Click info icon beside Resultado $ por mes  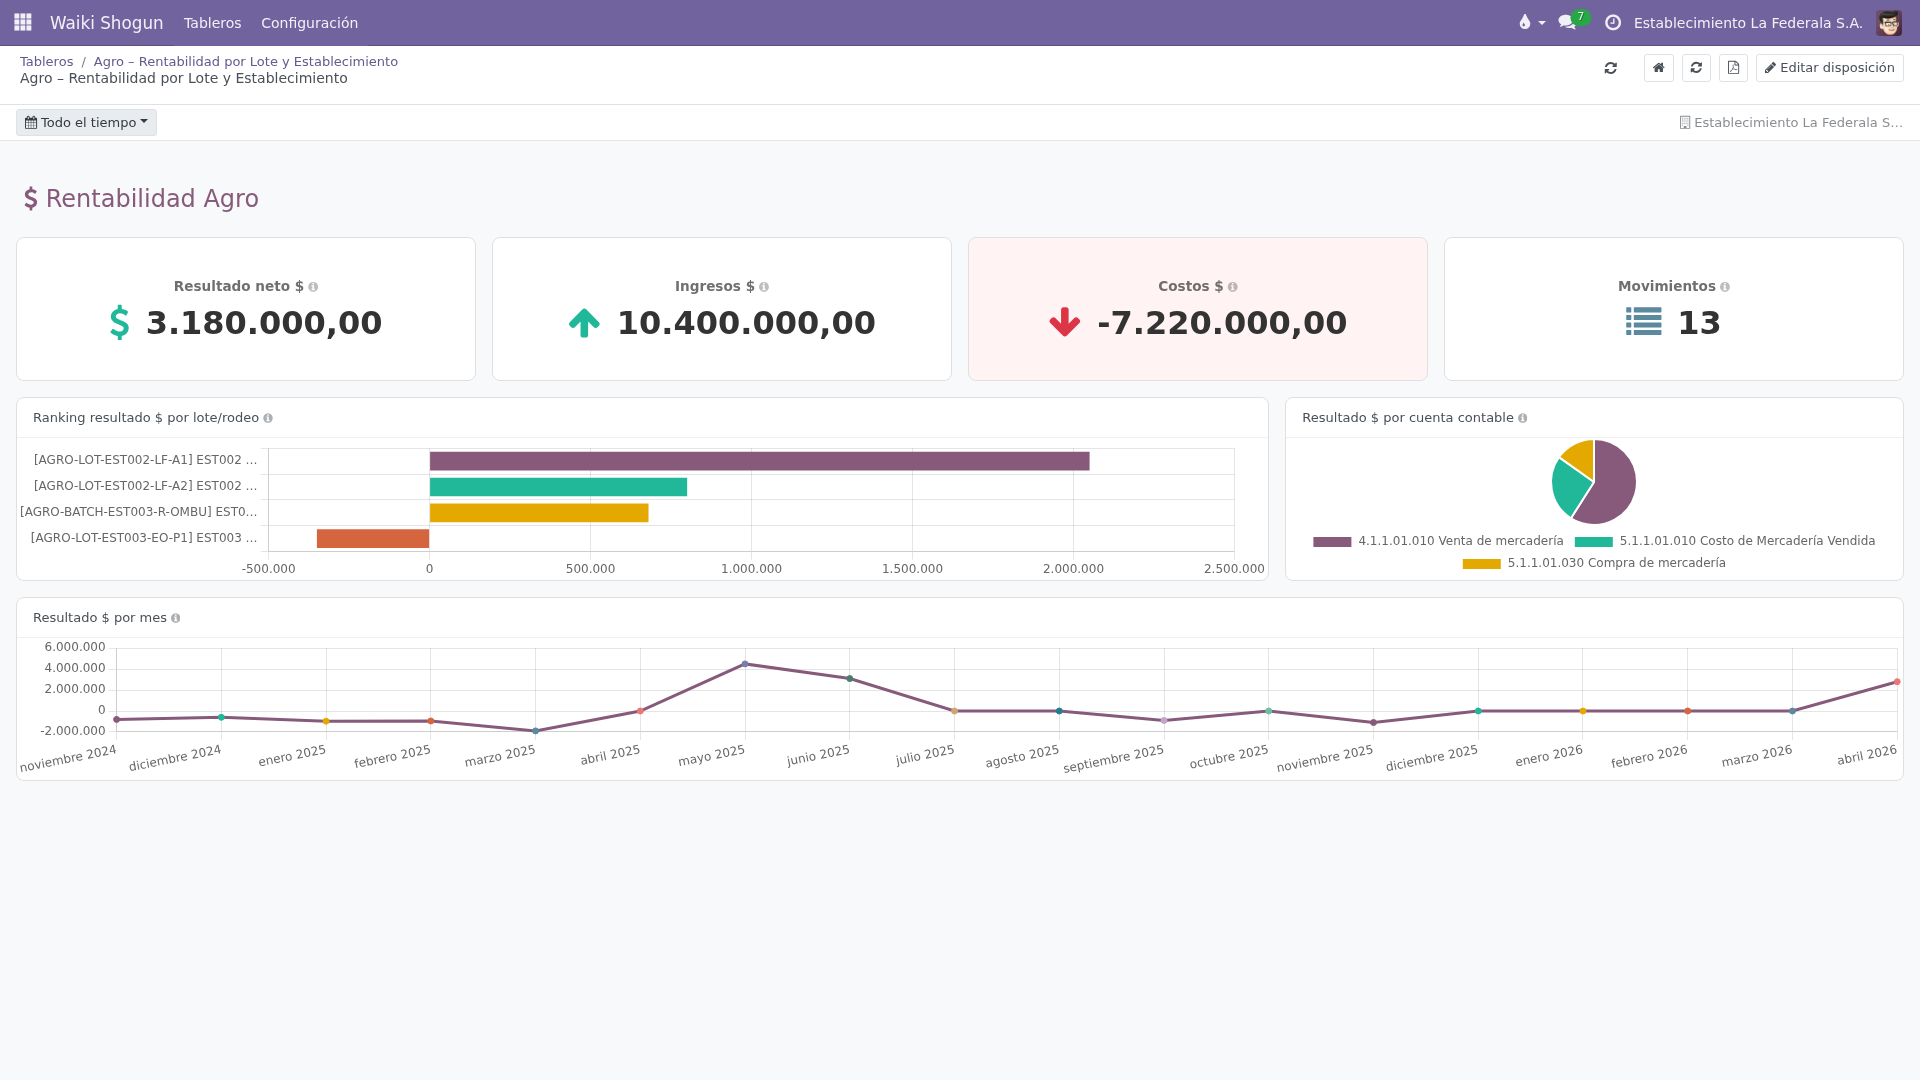(x=176, y=618)
